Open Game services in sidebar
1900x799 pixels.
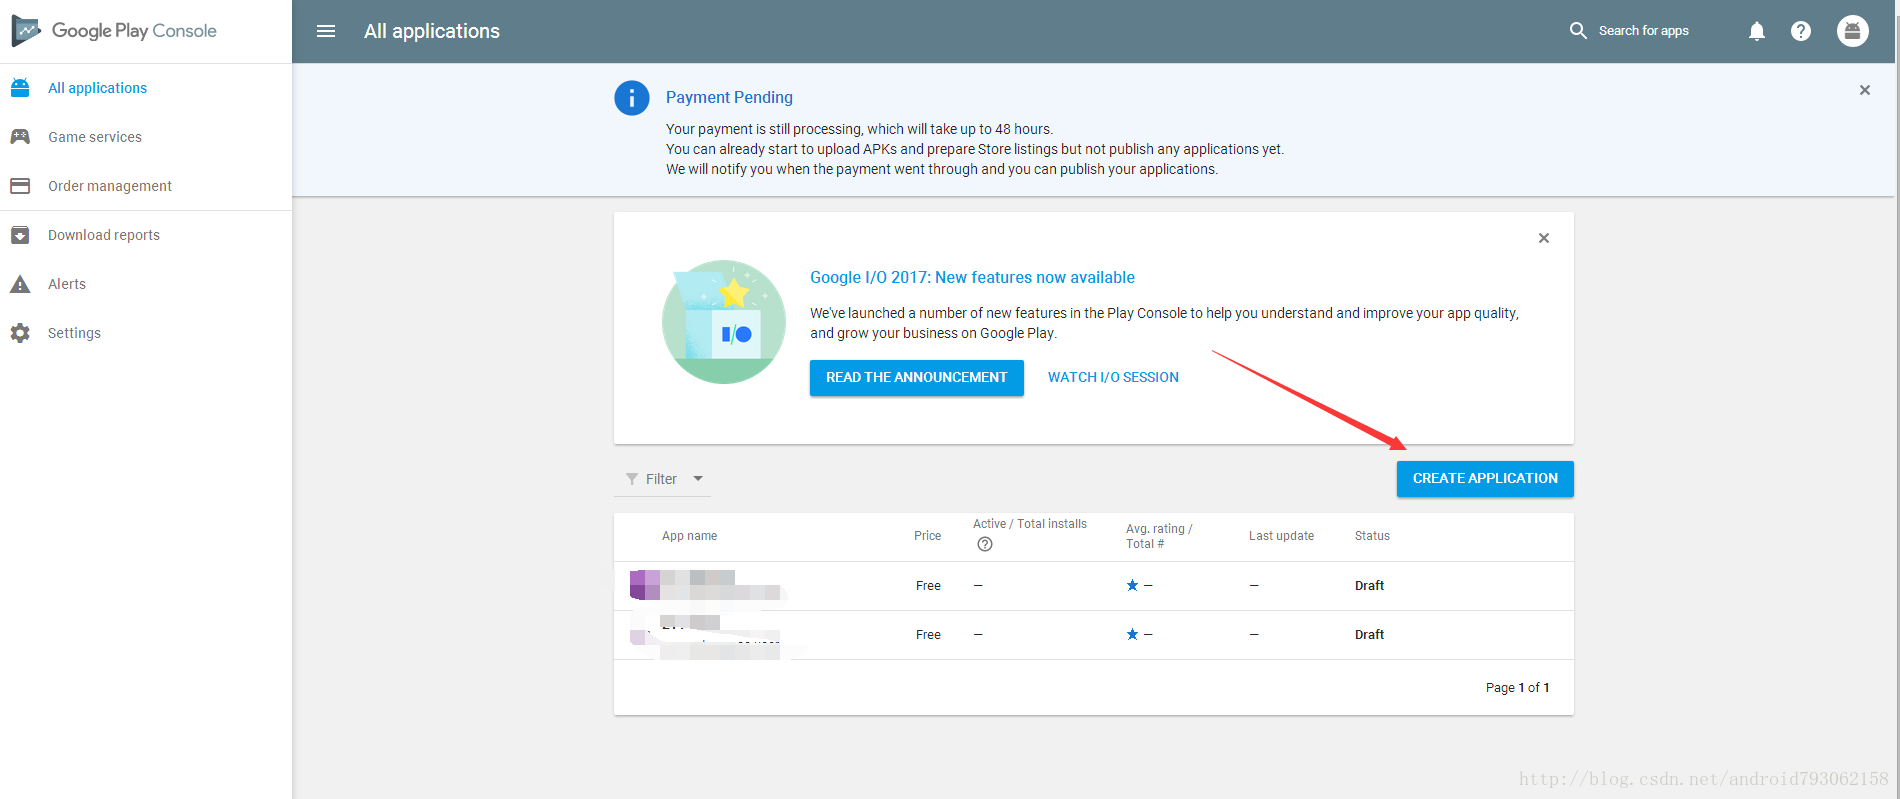[95, 137]
